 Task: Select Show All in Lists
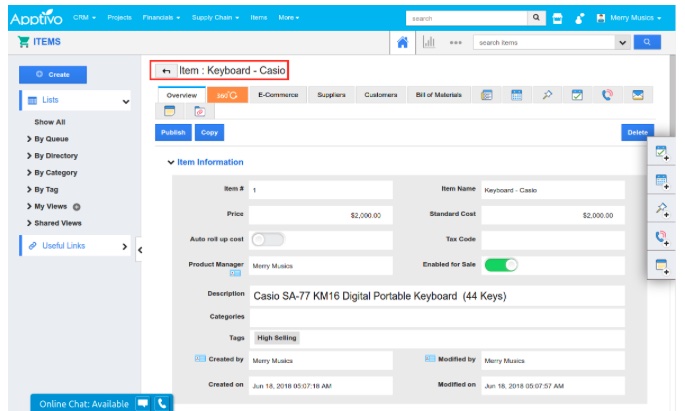click(50, 122)
